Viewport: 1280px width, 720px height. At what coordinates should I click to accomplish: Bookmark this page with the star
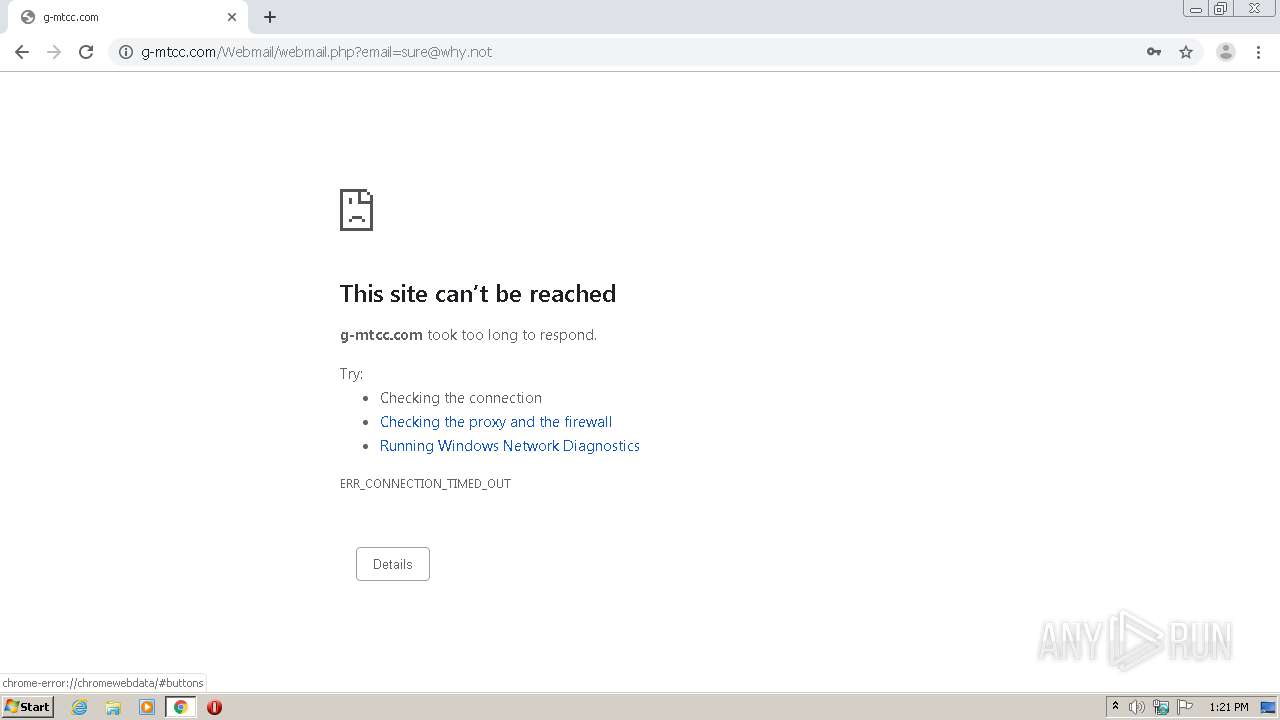[1186, 52]
